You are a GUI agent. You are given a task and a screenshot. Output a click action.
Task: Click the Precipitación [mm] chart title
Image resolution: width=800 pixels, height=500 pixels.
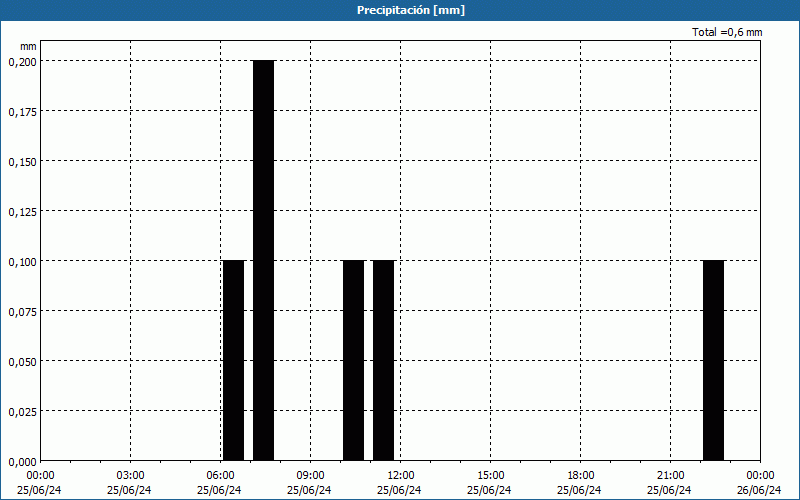coord(411,10)
